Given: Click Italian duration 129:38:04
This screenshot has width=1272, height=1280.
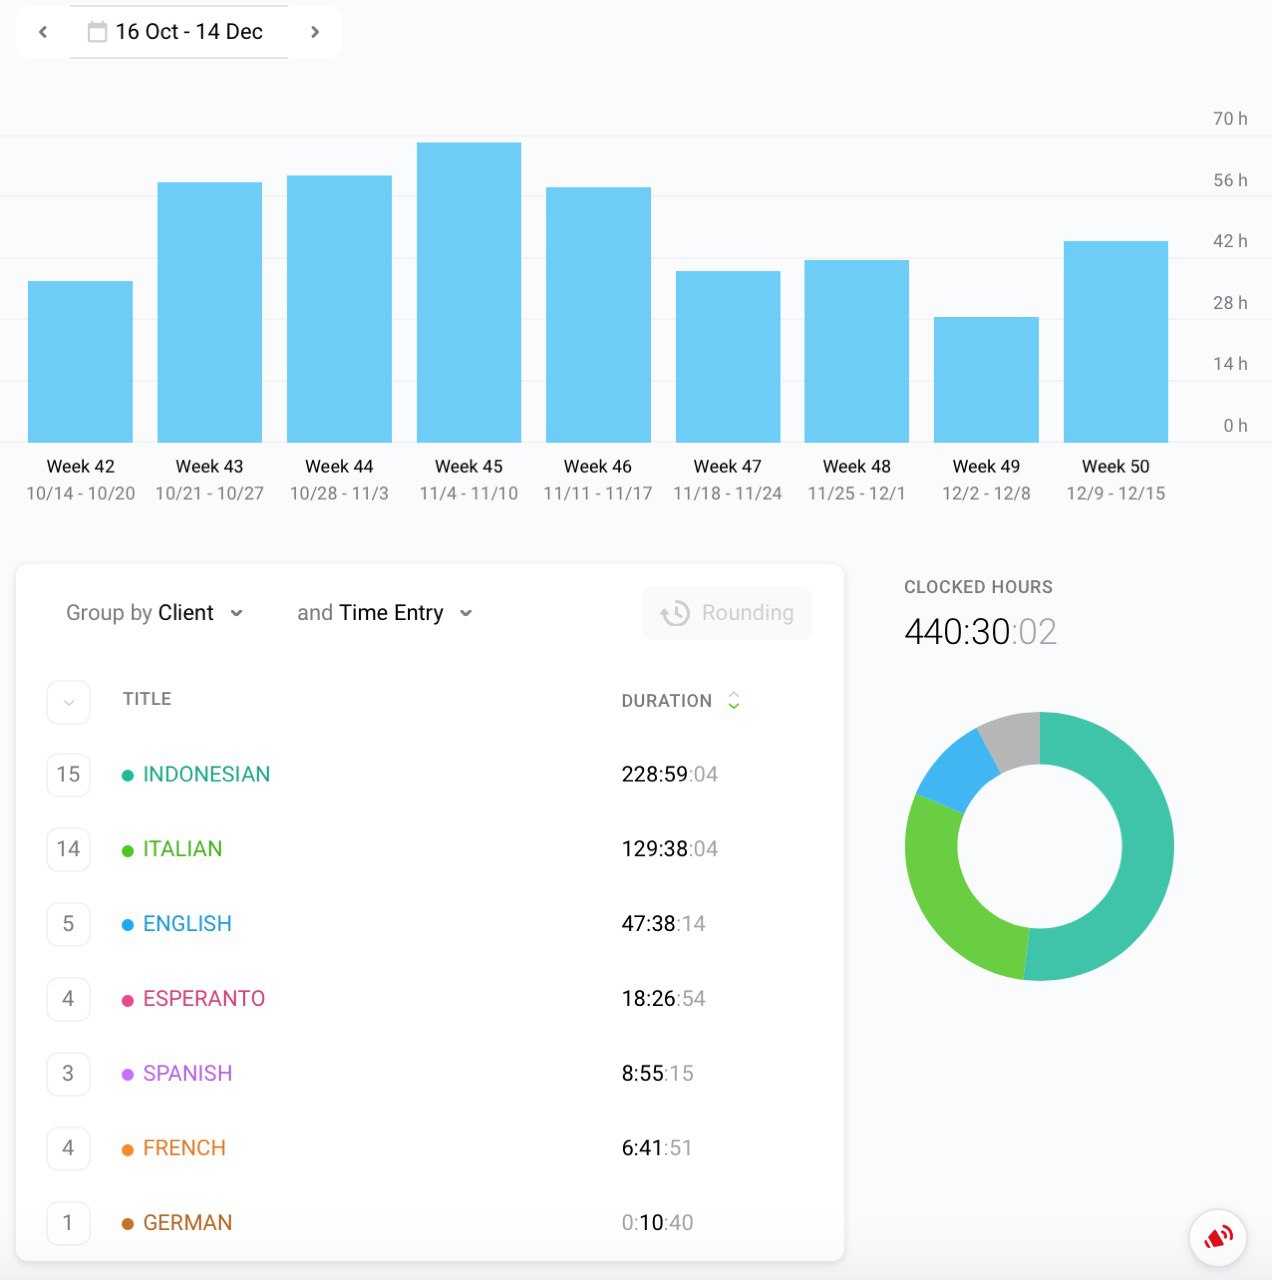Looking at the screenshot, I should [670, 849].
